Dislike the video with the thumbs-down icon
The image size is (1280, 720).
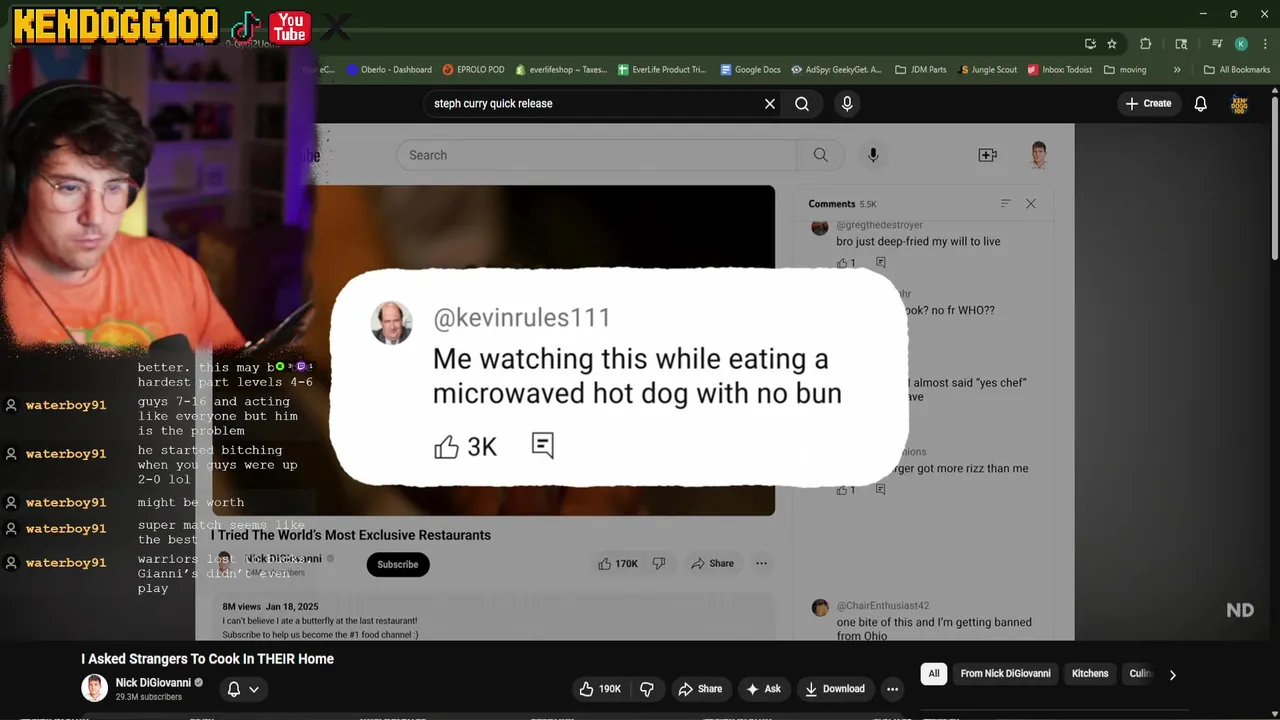[647, 689]
